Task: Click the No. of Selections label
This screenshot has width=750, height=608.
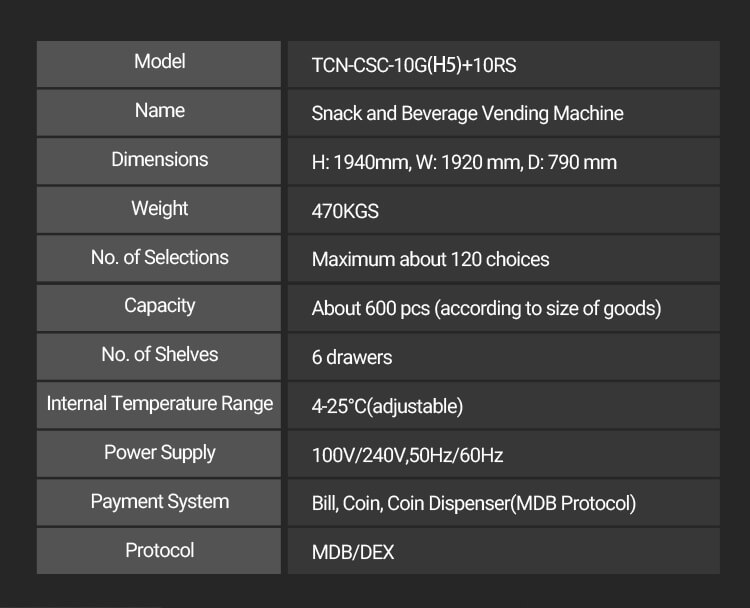Action: pos(159,258)
